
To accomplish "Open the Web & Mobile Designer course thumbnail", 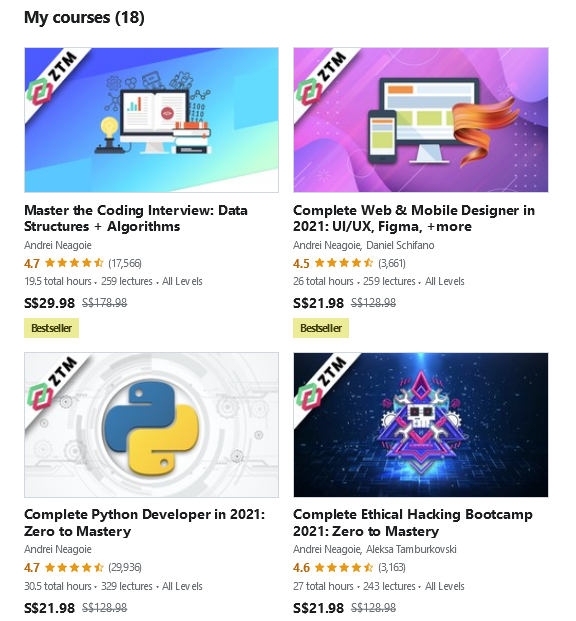I will coord(421,120).
